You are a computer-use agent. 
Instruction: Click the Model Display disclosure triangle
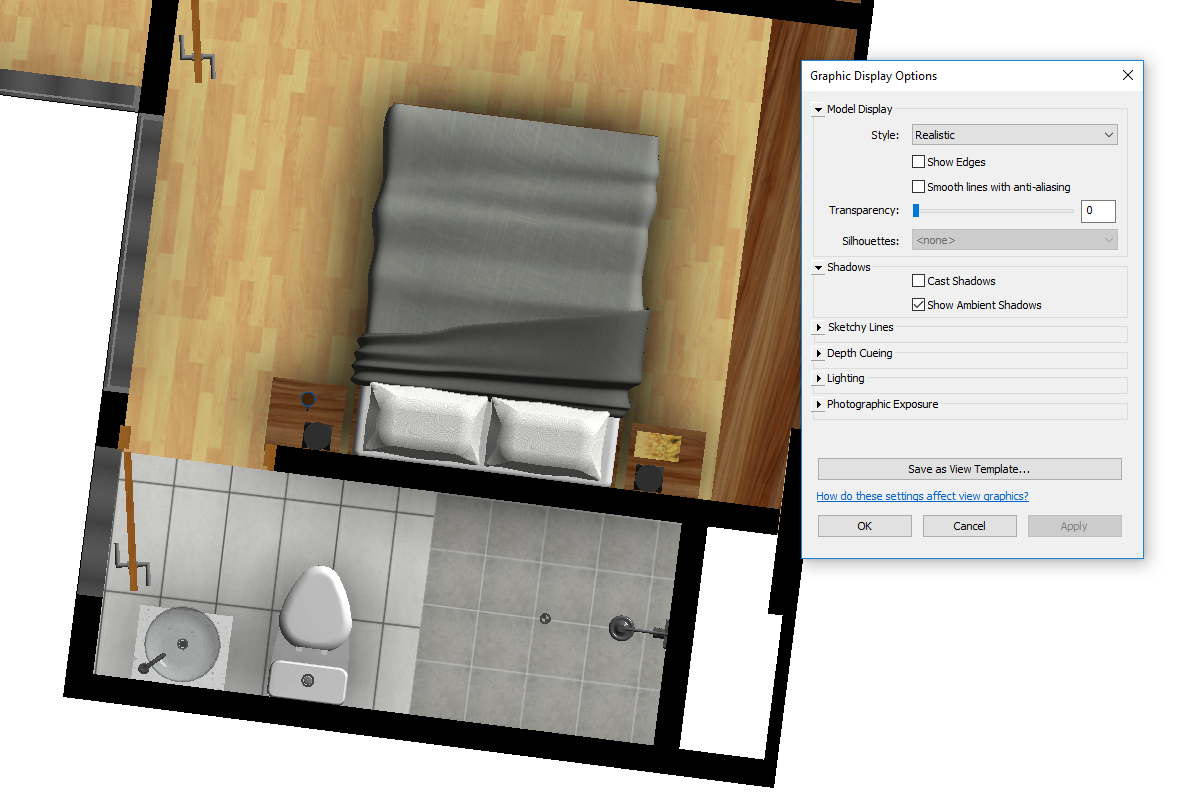coord(817,109)
